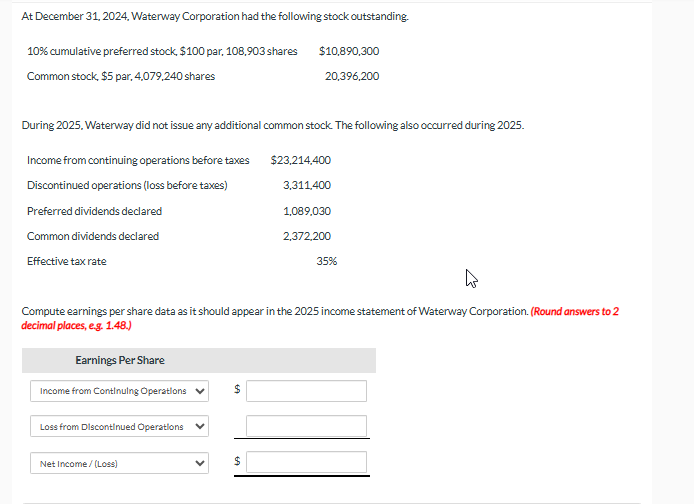Click the value 20,396,200
Screen dimensions: 694x504
click(352, 76)
